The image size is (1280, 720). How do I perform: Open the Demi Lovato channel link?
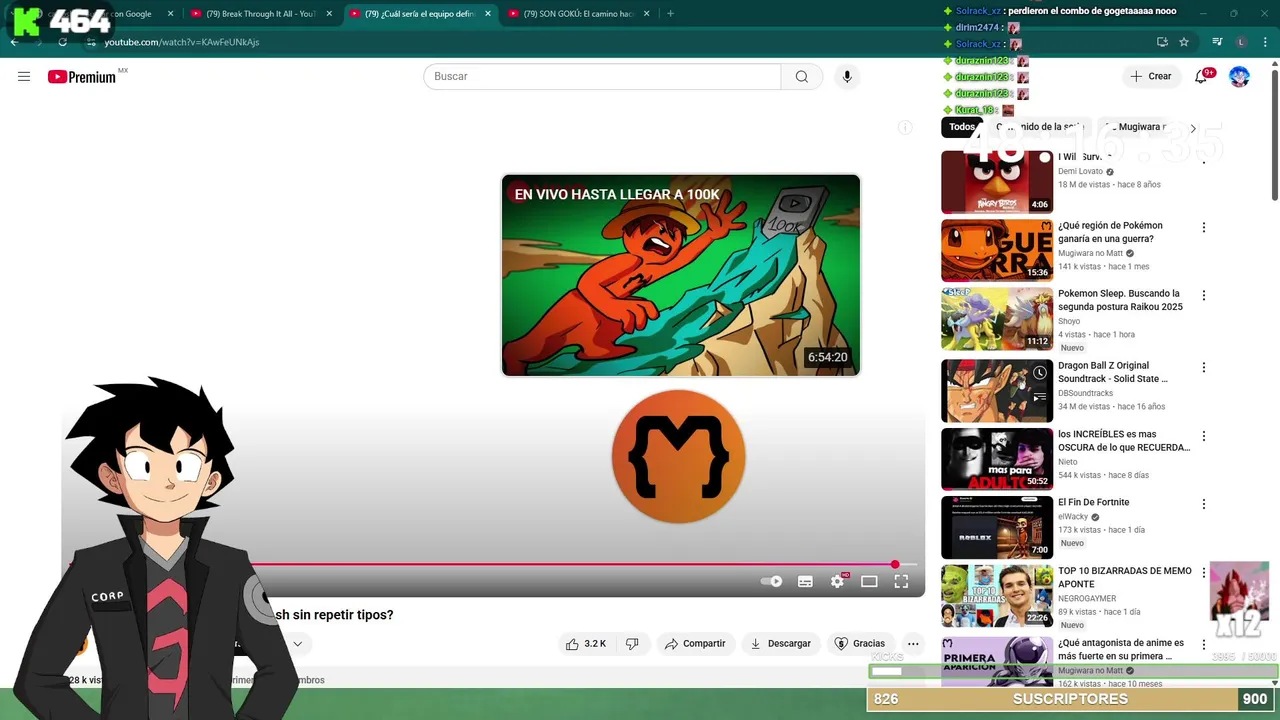[x=1080, y=171]
